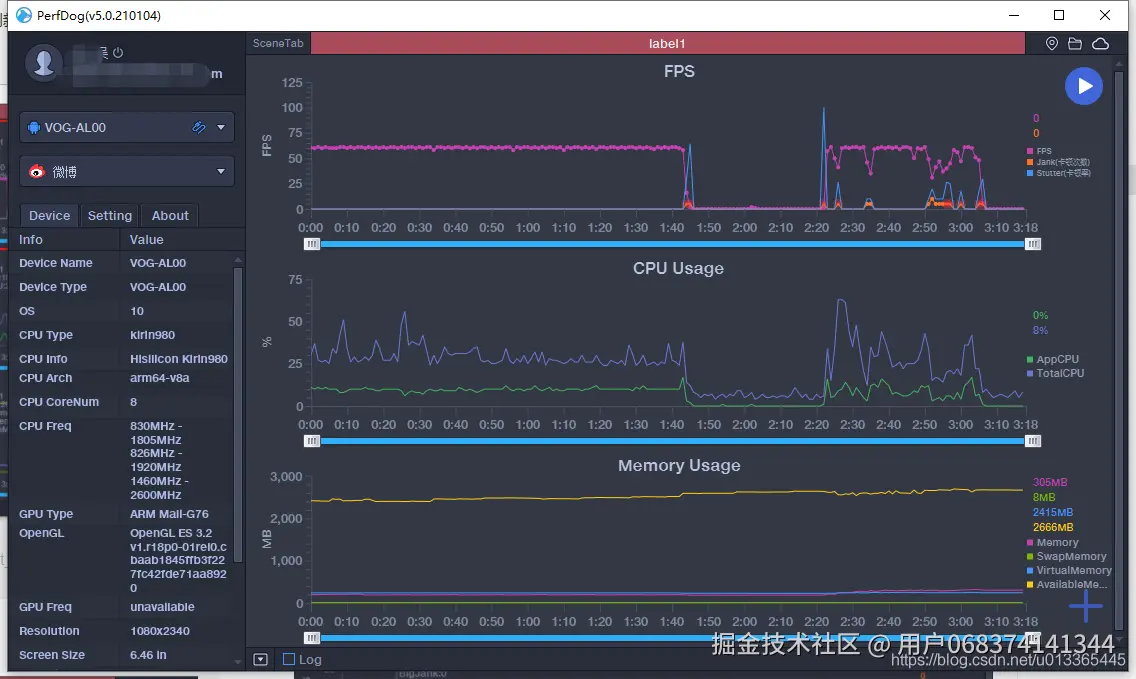Click the blue plus add-chart icon
This screenshot has height=679, width=1136.
click(1085, 606)
